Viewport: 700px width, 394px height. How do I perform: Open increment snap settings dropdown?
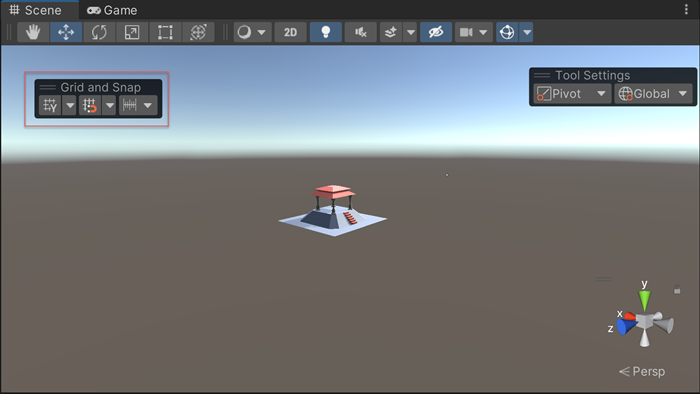click(148, 105)
